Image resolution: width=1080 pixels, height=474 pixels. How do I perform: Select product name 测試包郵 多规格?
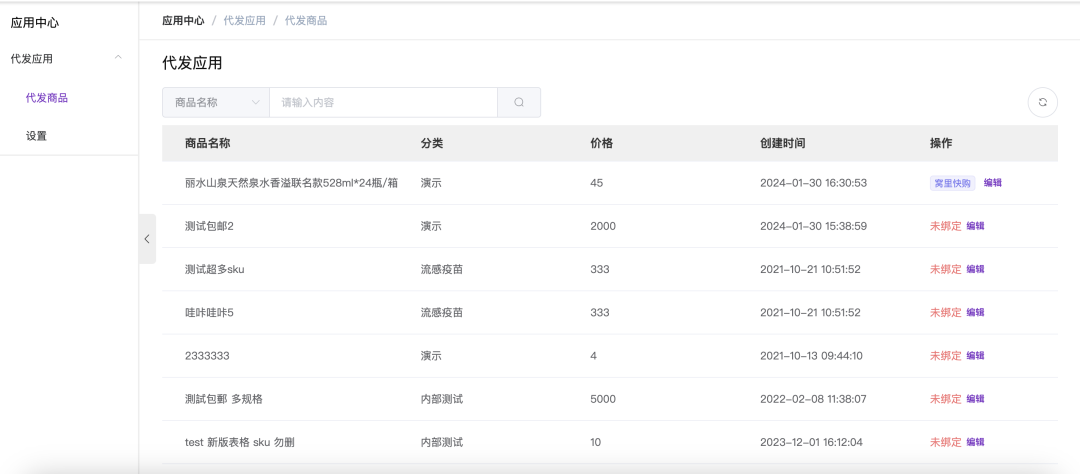click(225, 399)
